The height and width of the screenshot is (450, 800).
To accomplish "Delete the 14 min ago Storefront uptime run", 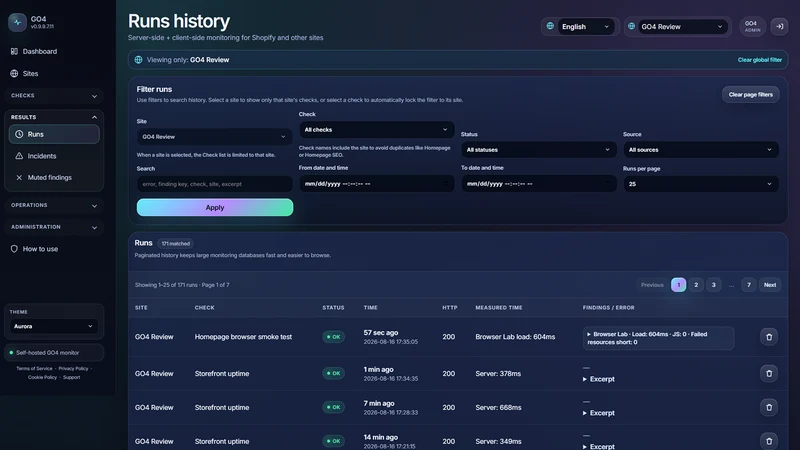I will click(768, 441).
